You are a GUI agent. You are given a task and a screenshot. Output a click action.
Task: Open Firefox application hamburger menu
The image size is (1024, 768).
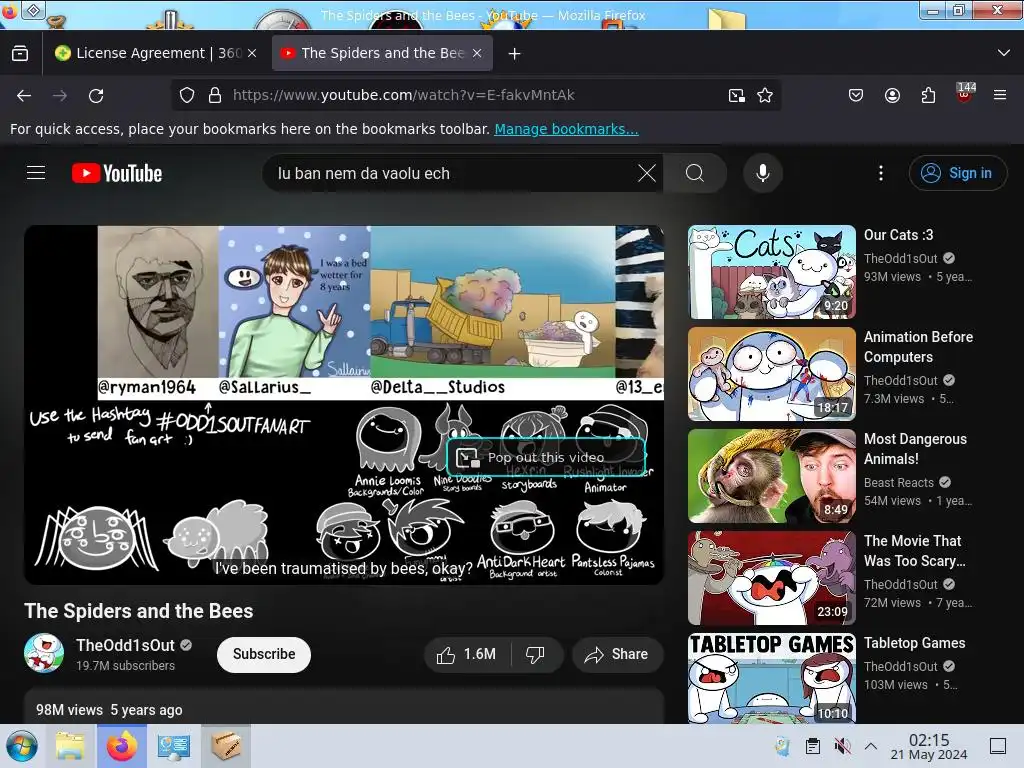1000,96
